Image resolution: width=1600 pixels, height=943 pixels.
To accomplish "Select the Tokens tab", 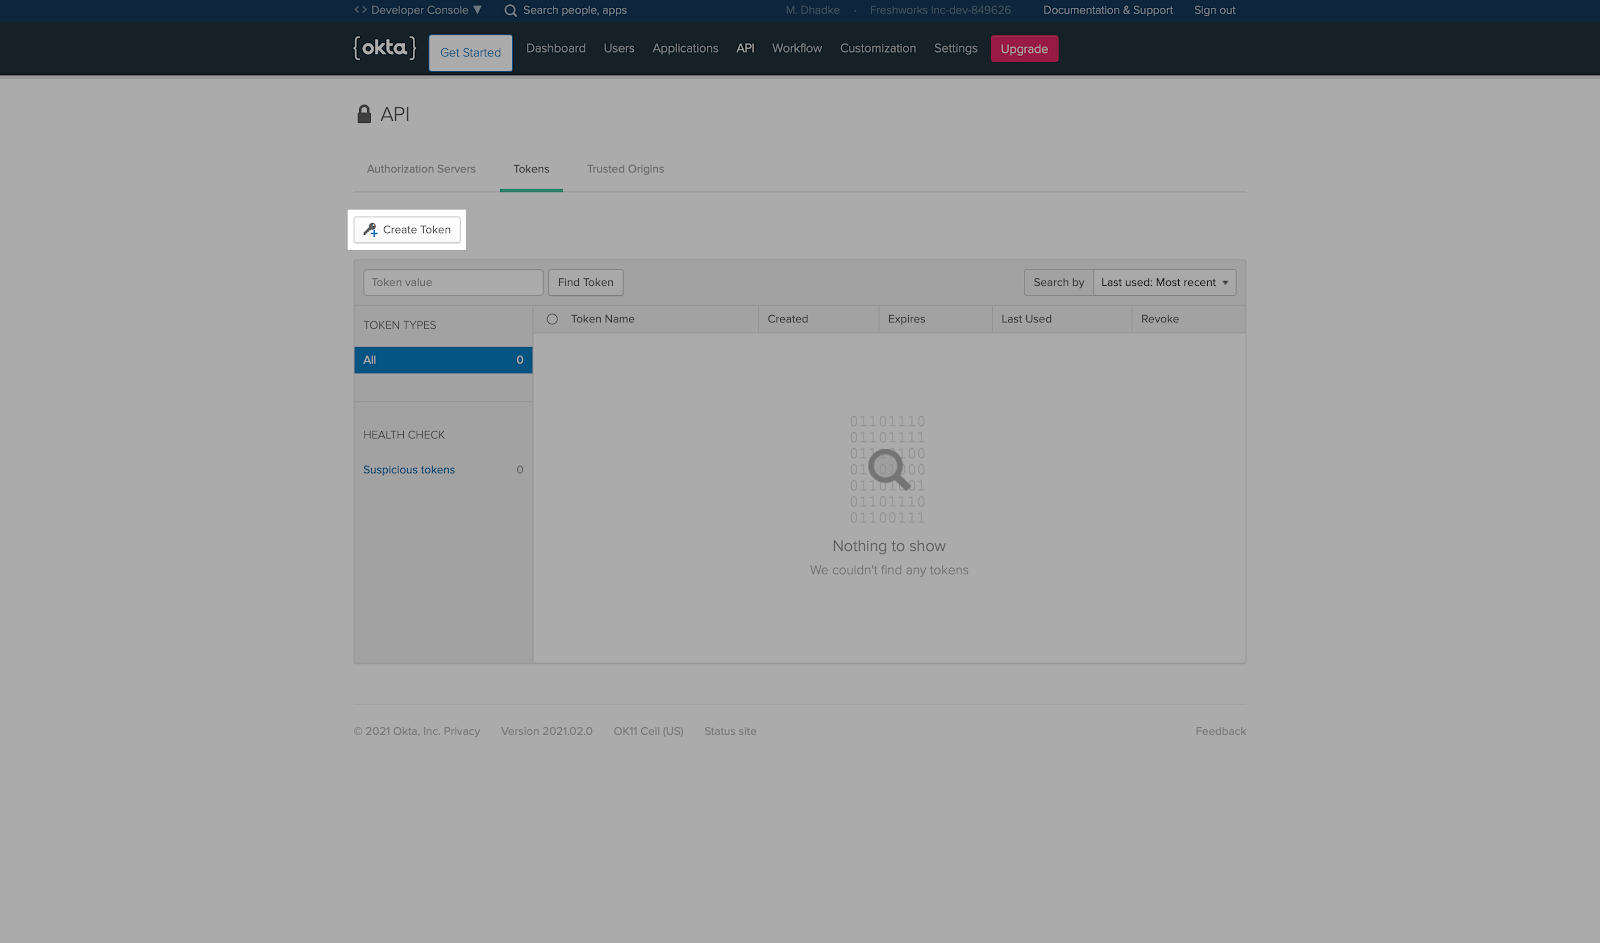I will pos(531,169).
